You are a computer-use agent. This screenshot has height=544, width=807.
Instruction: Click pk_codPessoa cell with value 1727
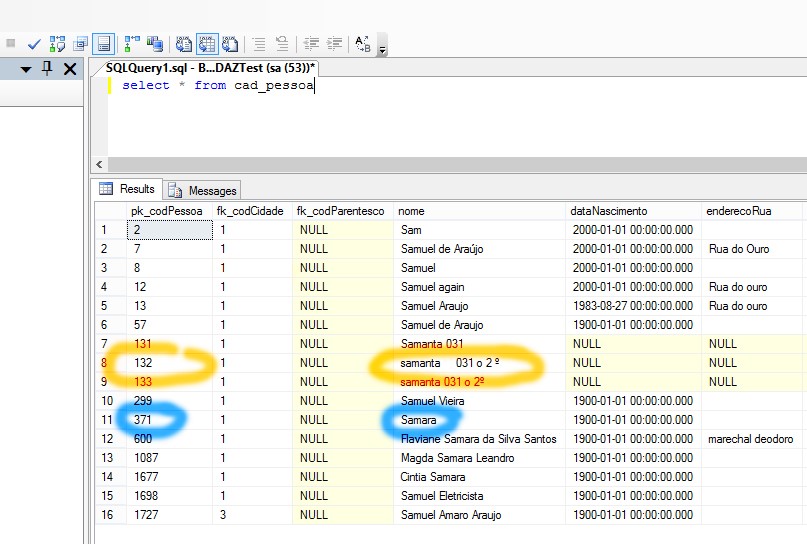pos(170,515)
